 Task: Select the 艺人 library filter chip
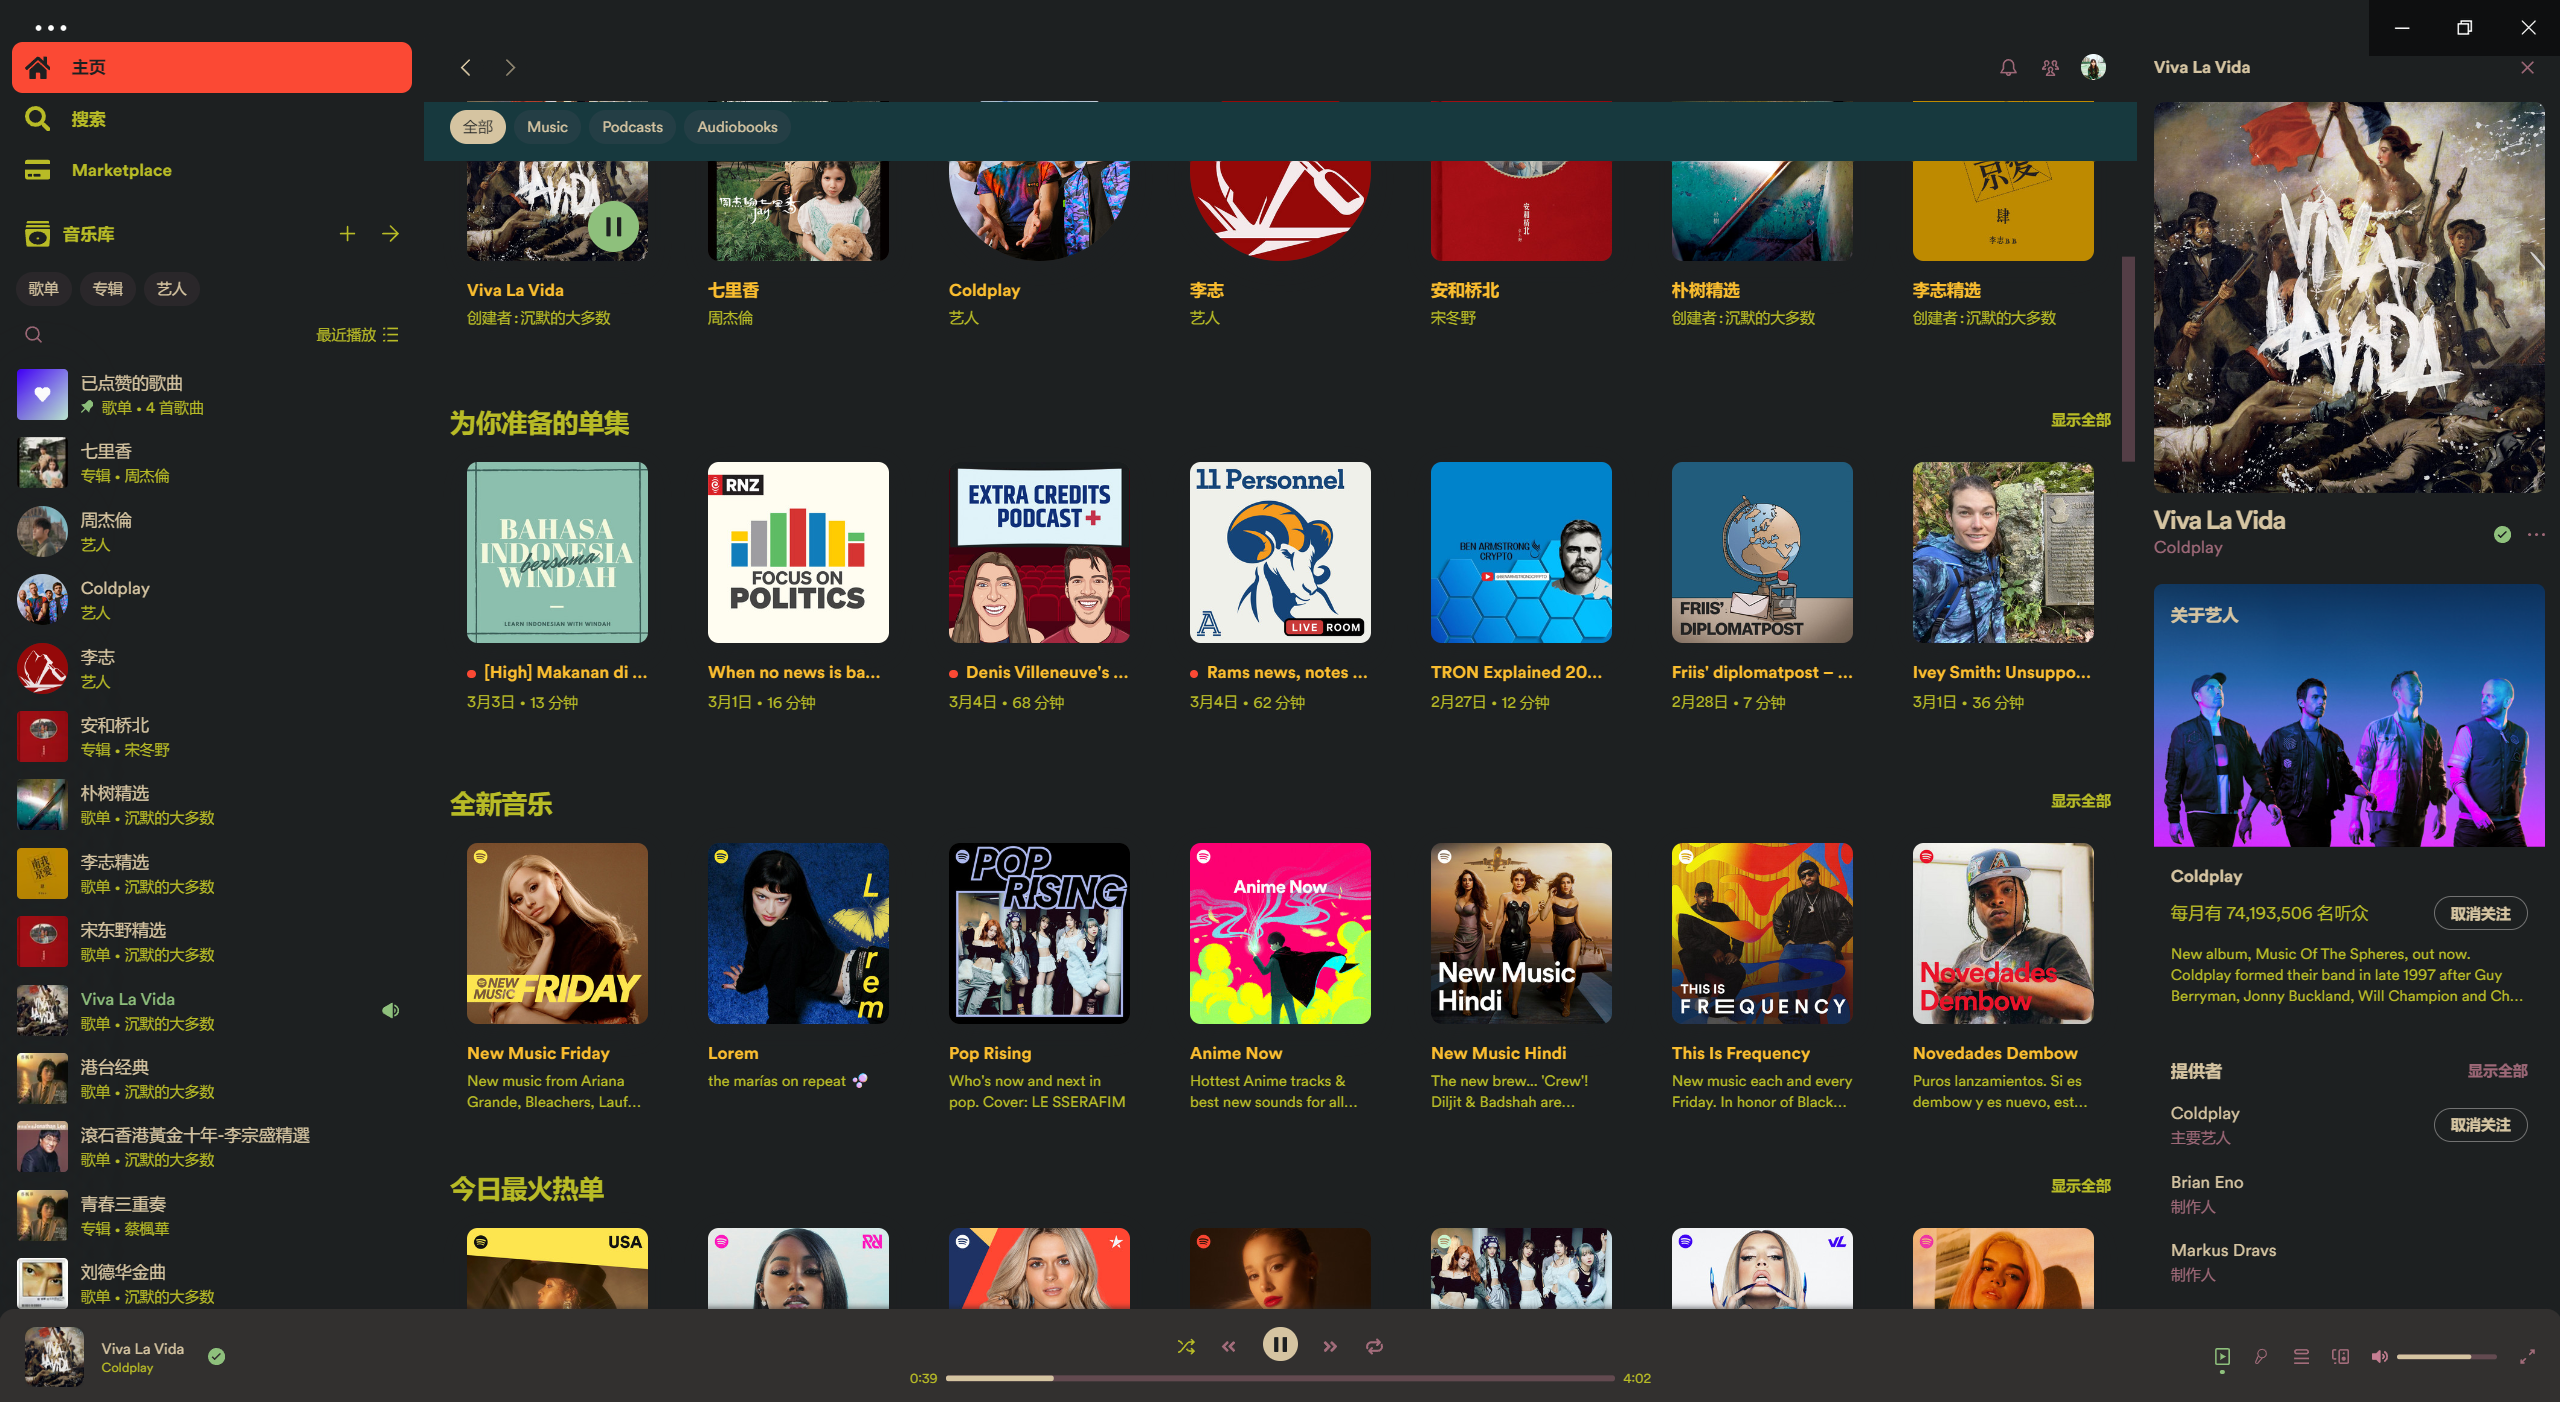[x=170, y=289]
